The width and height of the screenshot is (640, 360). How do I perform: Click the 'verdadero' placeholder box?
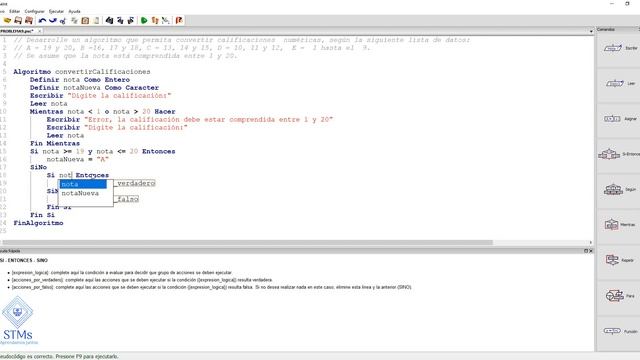pos(135,183)
